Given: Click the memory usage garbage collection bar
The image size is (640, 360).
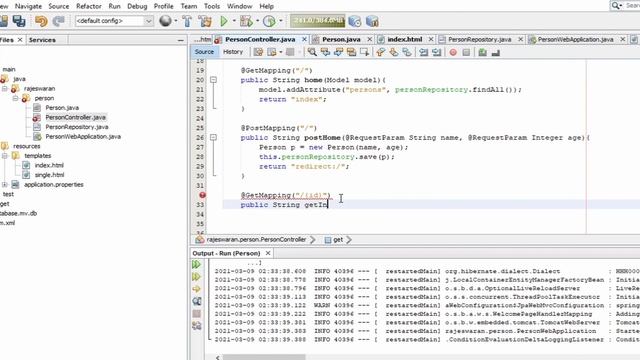Looking at the screenshot, I should [318, 21].
